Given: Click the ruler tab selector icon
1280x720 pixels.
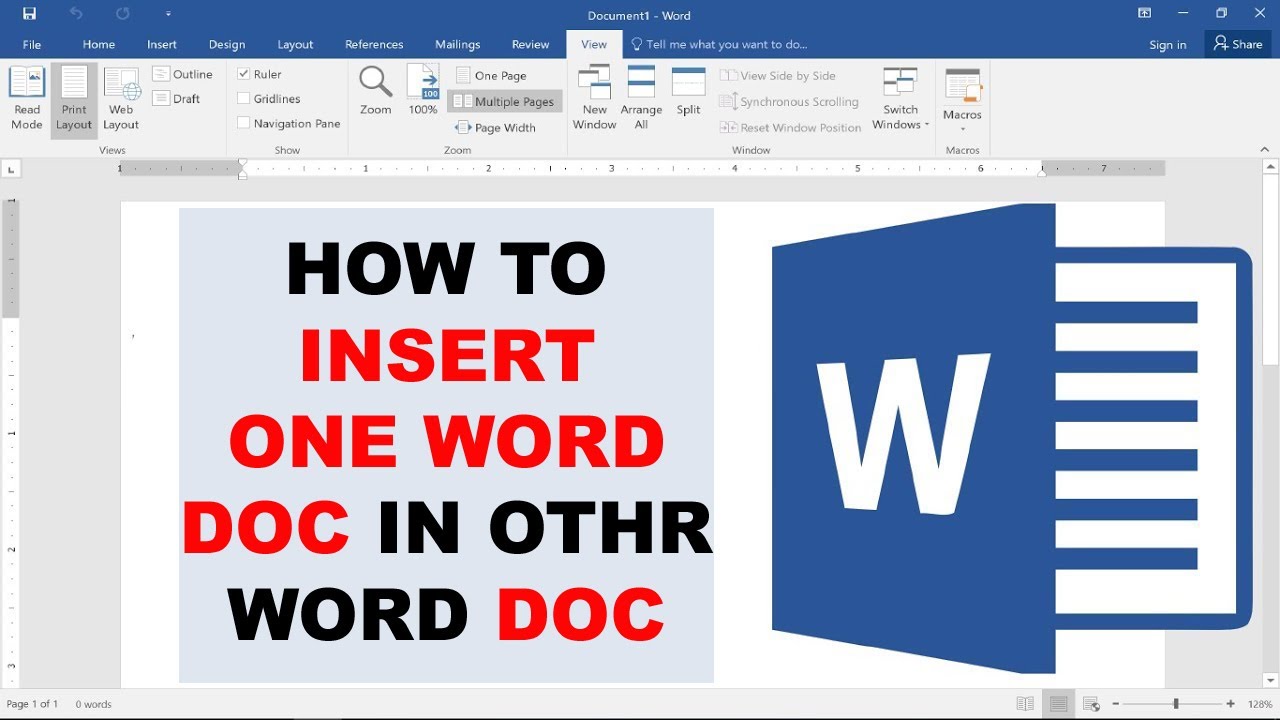Looking at the screenshot, I should (x=10, y=168).
